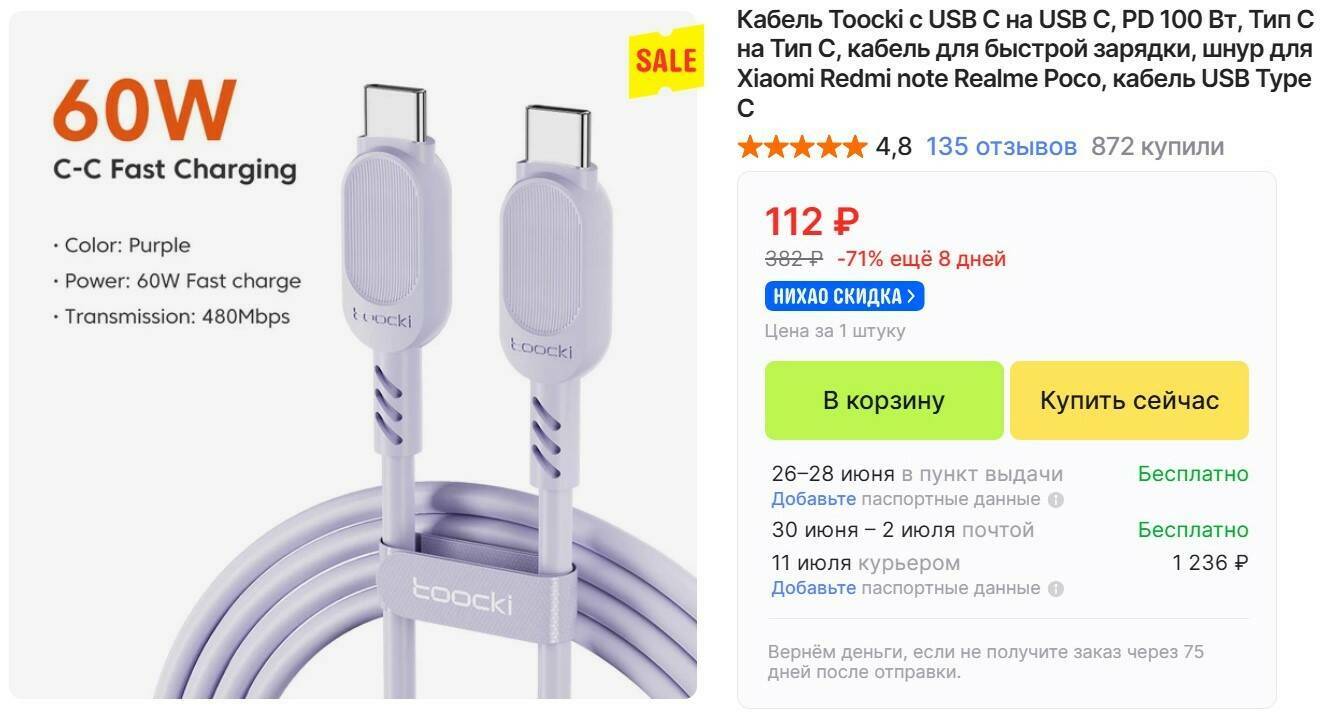Click the product title Кабель Toocki
Viewport: 1330px width, 718px height.
[x=1025, y=63]
